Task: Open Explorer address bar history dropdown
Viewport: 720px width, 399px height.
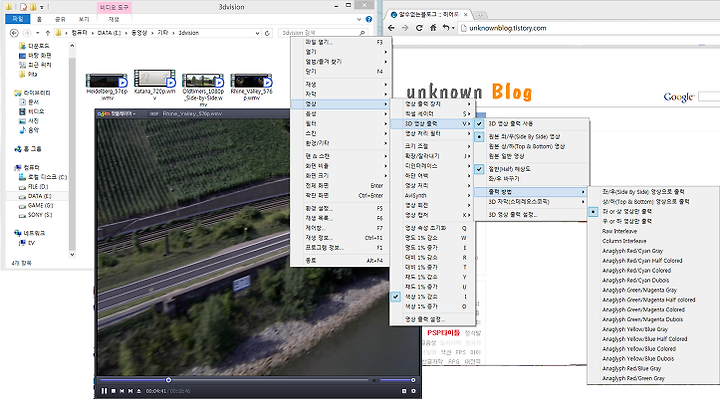Action: 257,33
